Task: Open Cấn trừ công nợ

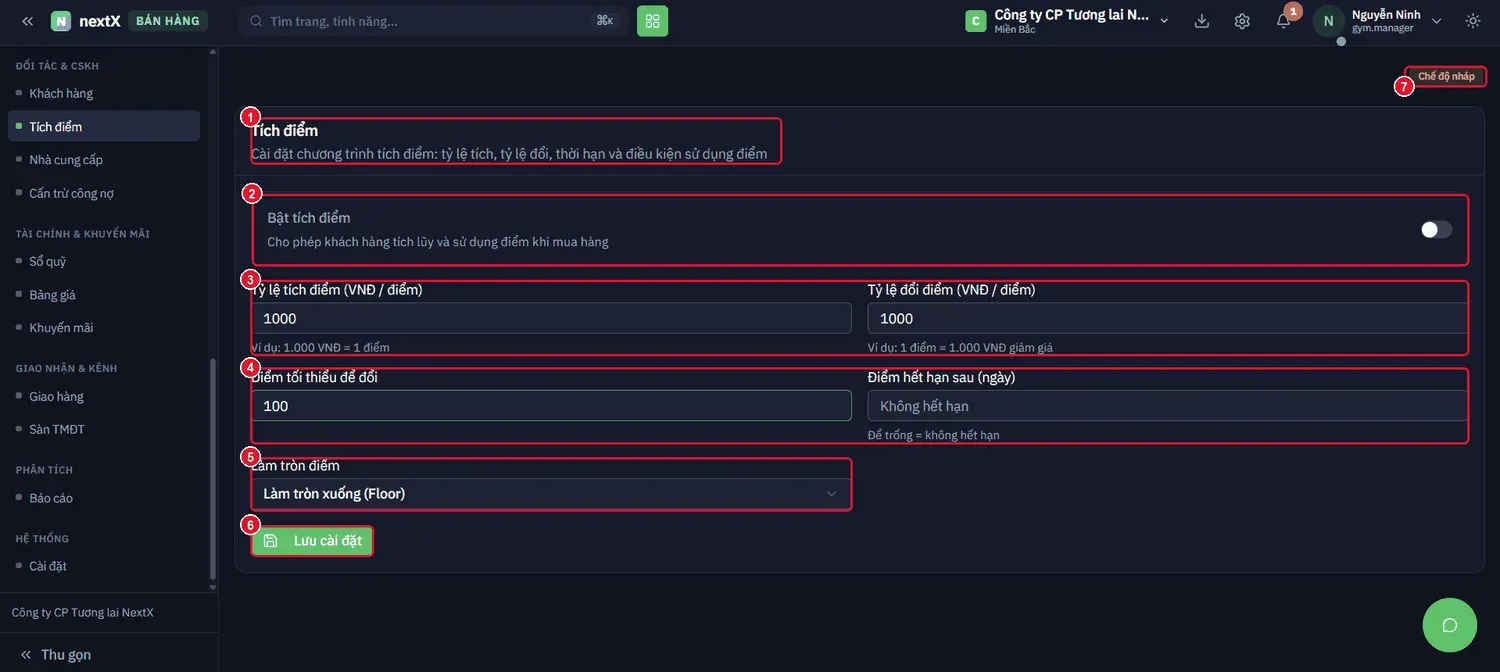Action: coord(104,193)
